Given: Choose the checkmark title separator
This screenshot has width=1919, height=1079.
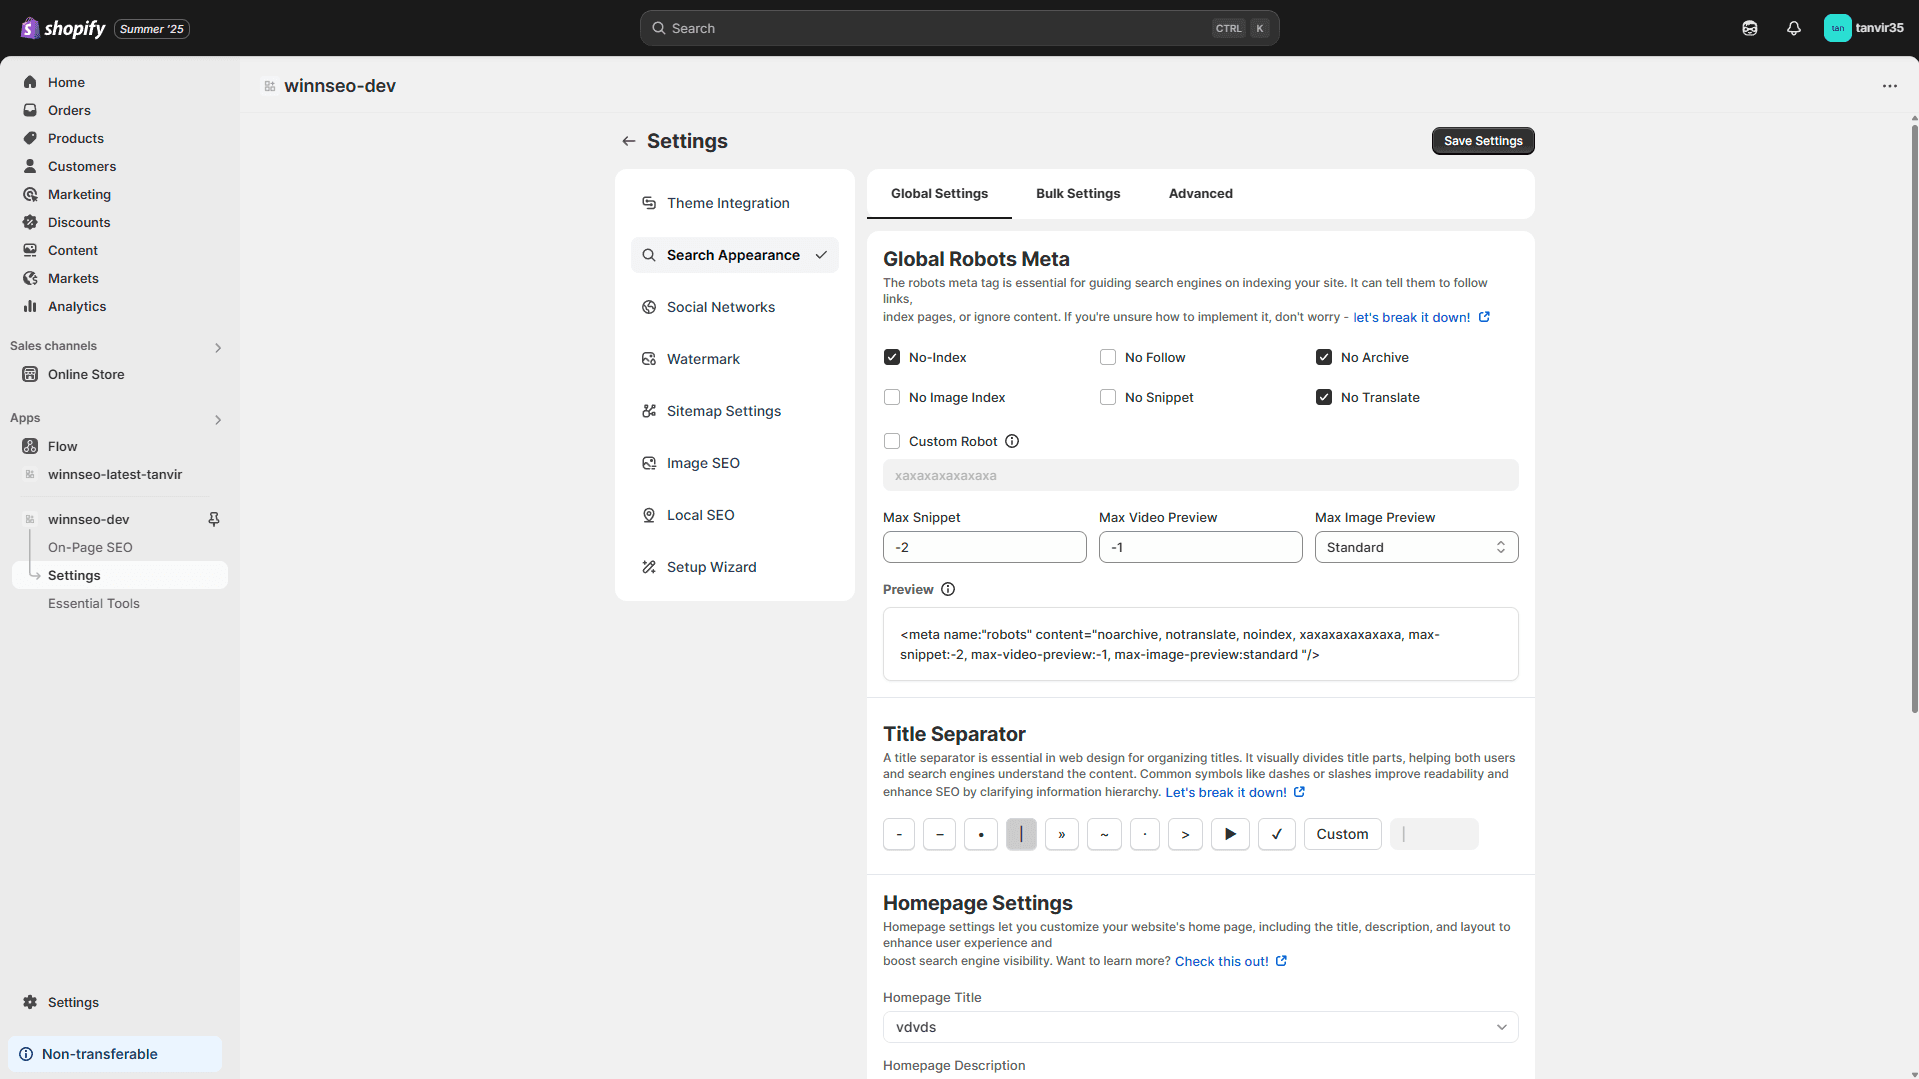Looking at the screenshot, I should (1276, 834).
